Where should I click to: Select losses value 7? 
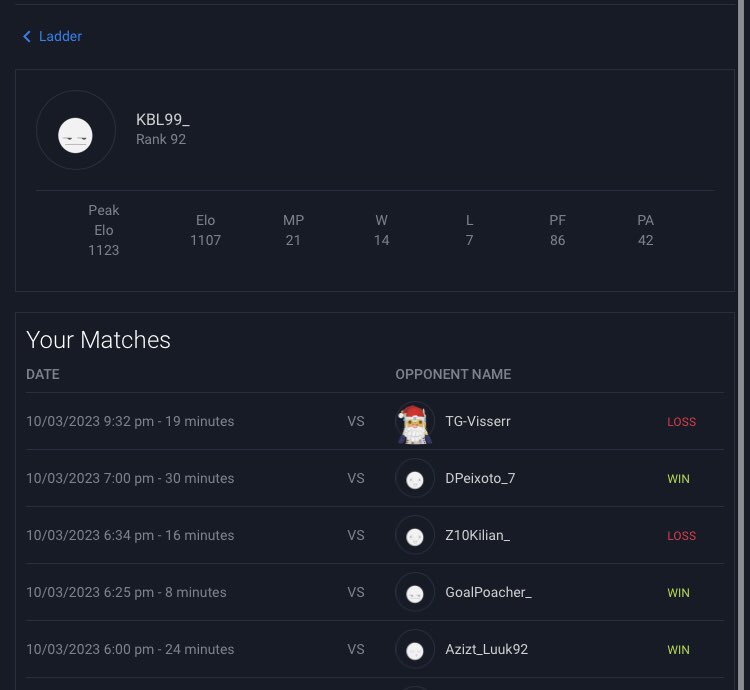pos(469,240)
